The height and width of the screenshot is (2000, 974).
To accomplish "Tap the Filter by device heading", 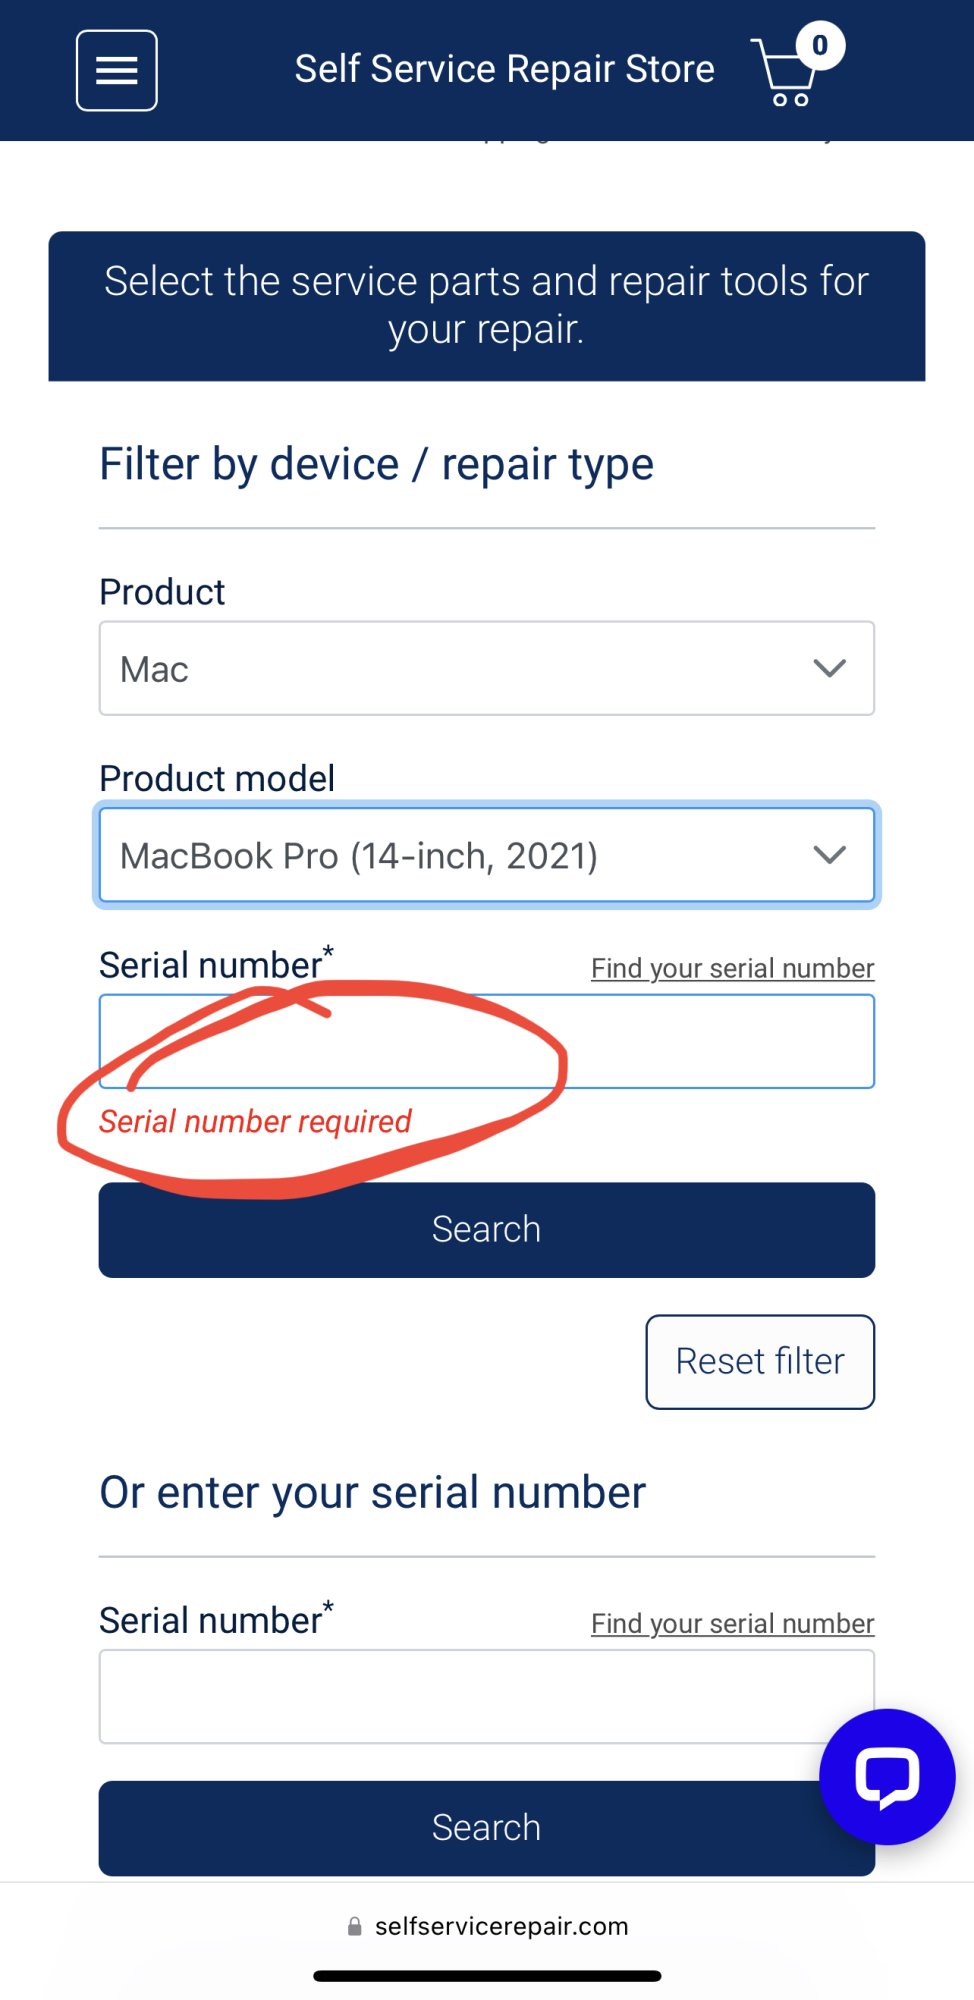I will point(376,464).
